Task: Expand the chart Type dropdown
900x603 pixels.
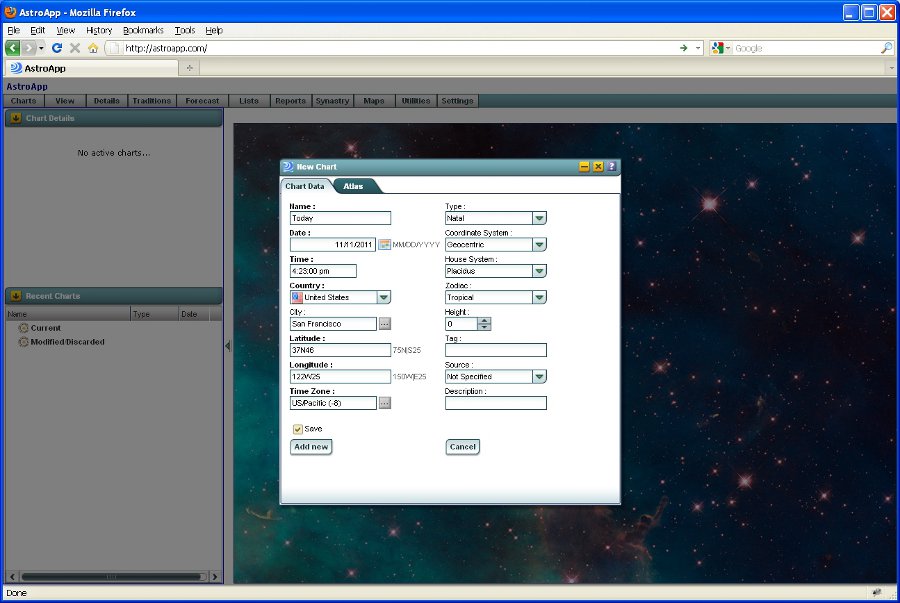Action: (x=539, y=218)
